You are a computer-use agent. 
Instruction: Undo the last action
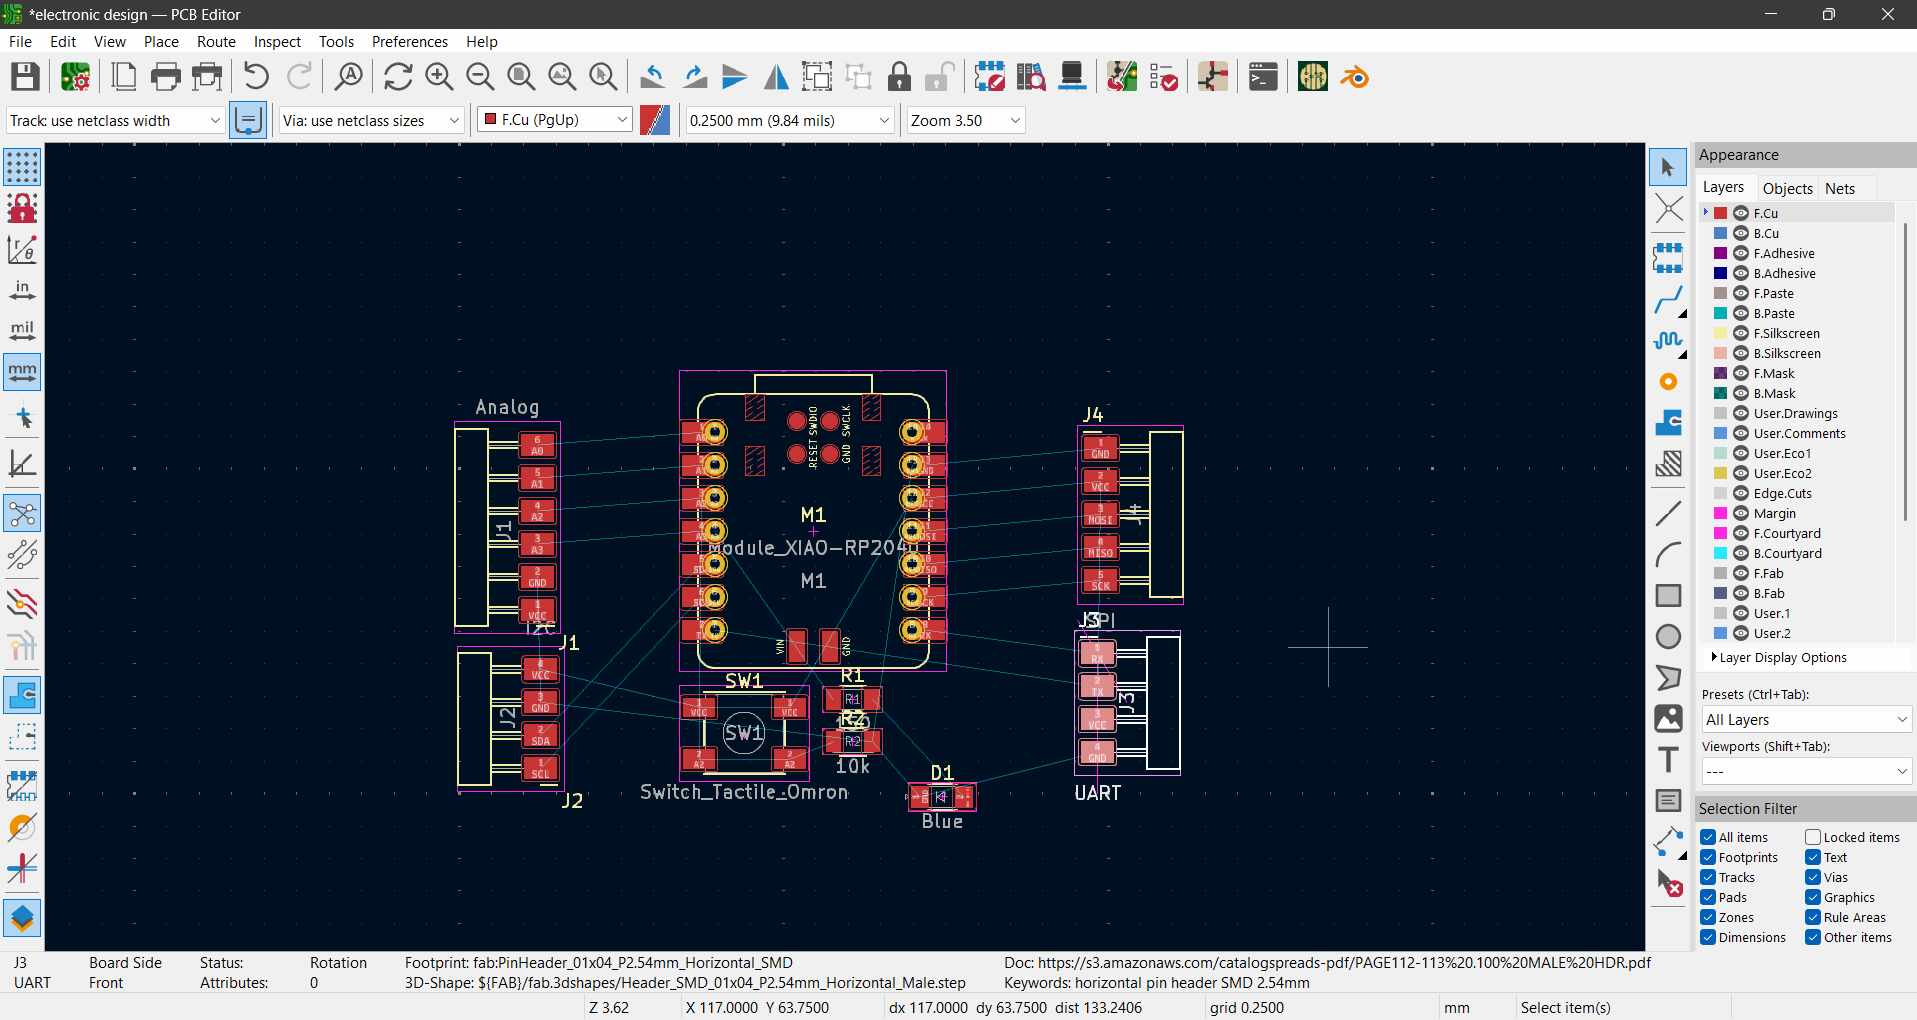click(x=255, y=76)
